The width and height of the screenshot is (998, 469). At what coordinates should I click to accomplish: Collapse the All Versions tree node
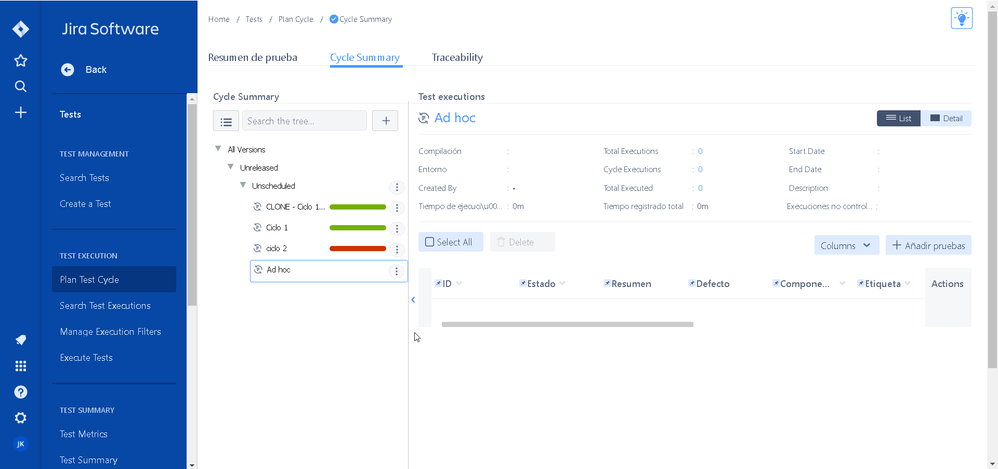coord(218,148)
